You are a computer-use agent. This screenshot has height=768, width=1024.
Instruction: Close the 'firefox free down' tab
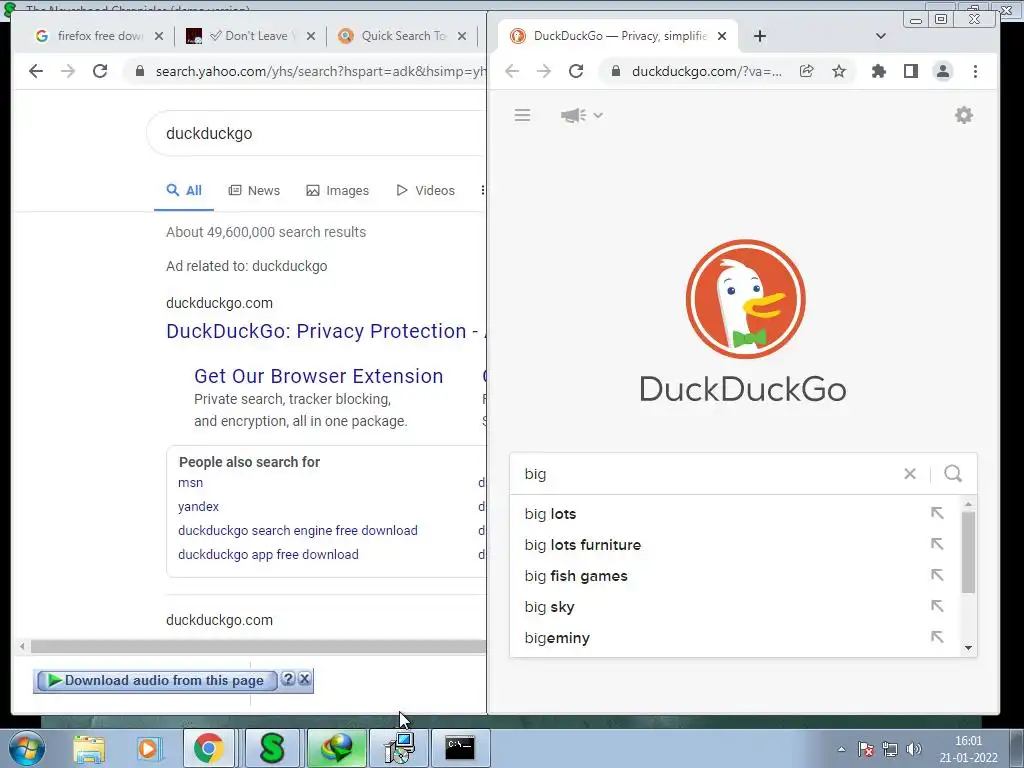(159, 36)
